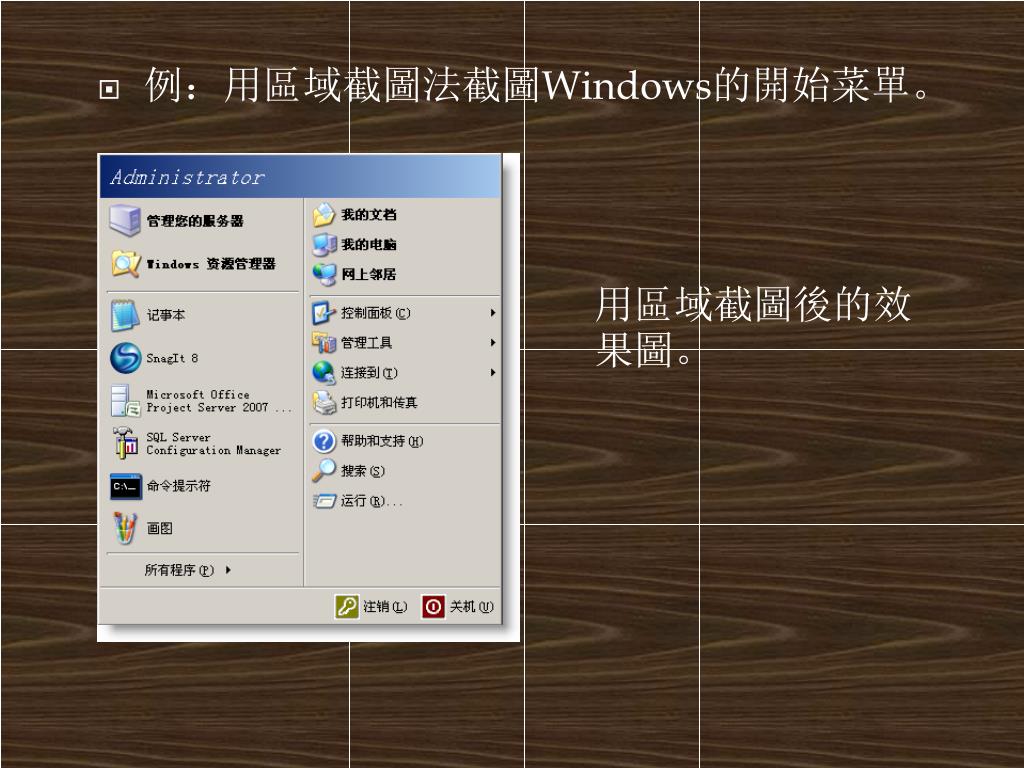Screen dimensions: 1024x768
Task: Click the 网上邻居 label text
Action: pyautogui.click(x=369, y=274)
